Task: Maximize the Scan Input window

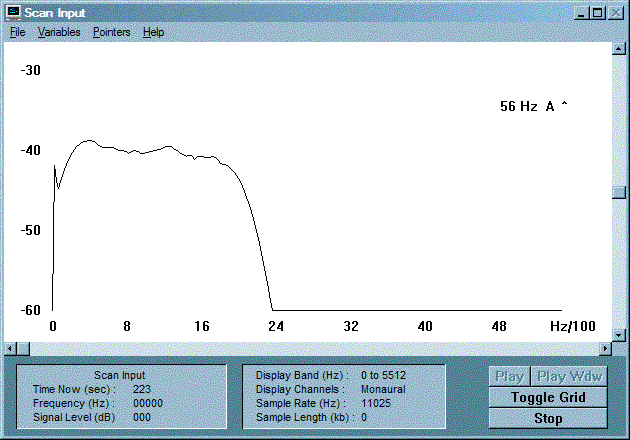Action: (597, 13)
